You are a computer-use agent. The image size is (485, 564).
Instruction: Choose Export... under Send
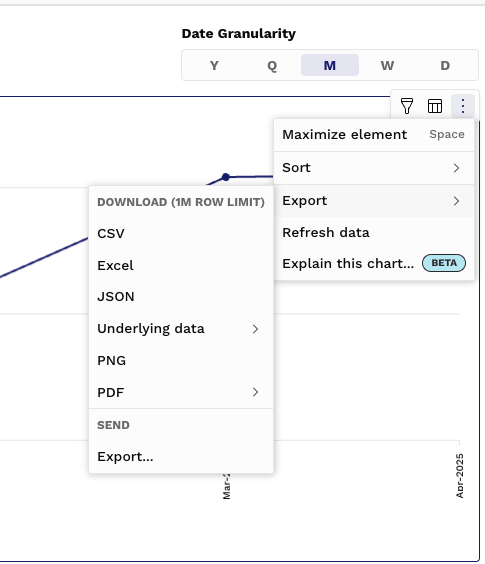coord(181,457)
